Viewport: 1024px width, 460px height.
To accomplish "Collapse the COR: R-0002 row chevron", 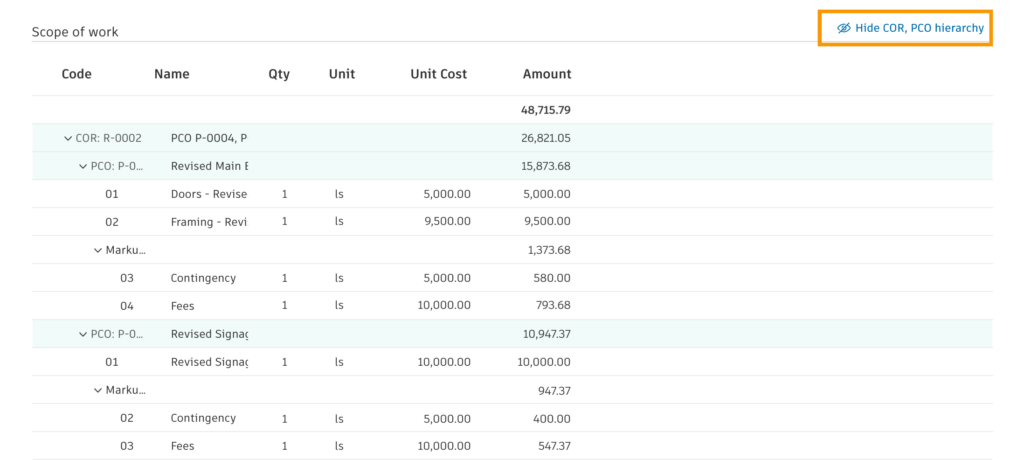I will 67,139.
